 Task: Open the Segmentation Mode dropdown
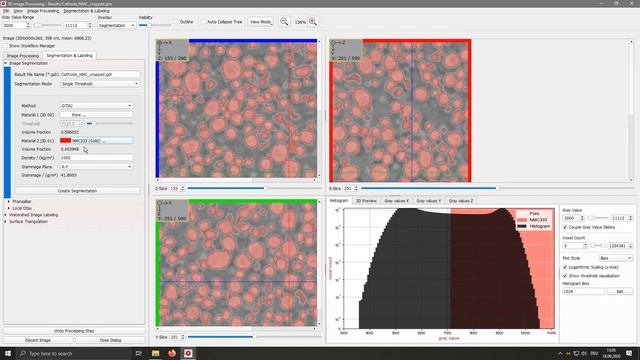click(x=100, y=84)
